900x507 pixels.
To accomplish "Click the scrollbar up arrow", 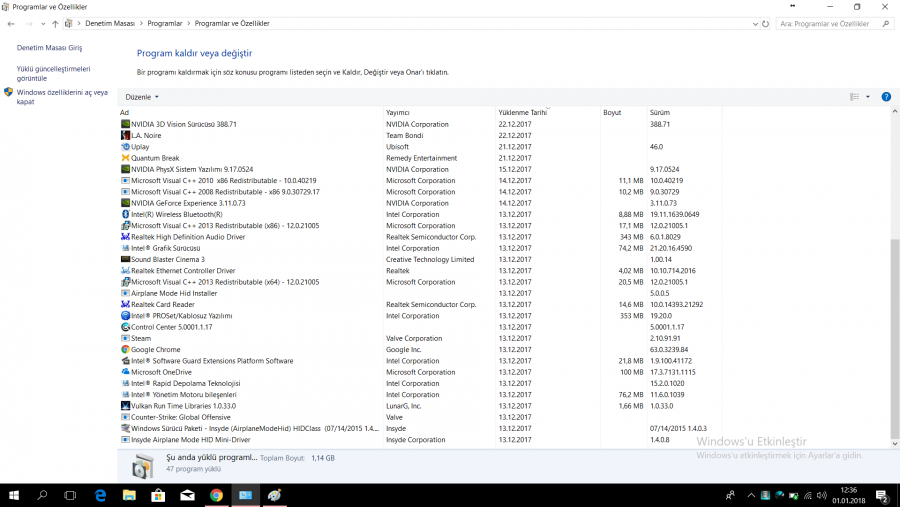I will [895, 111].
